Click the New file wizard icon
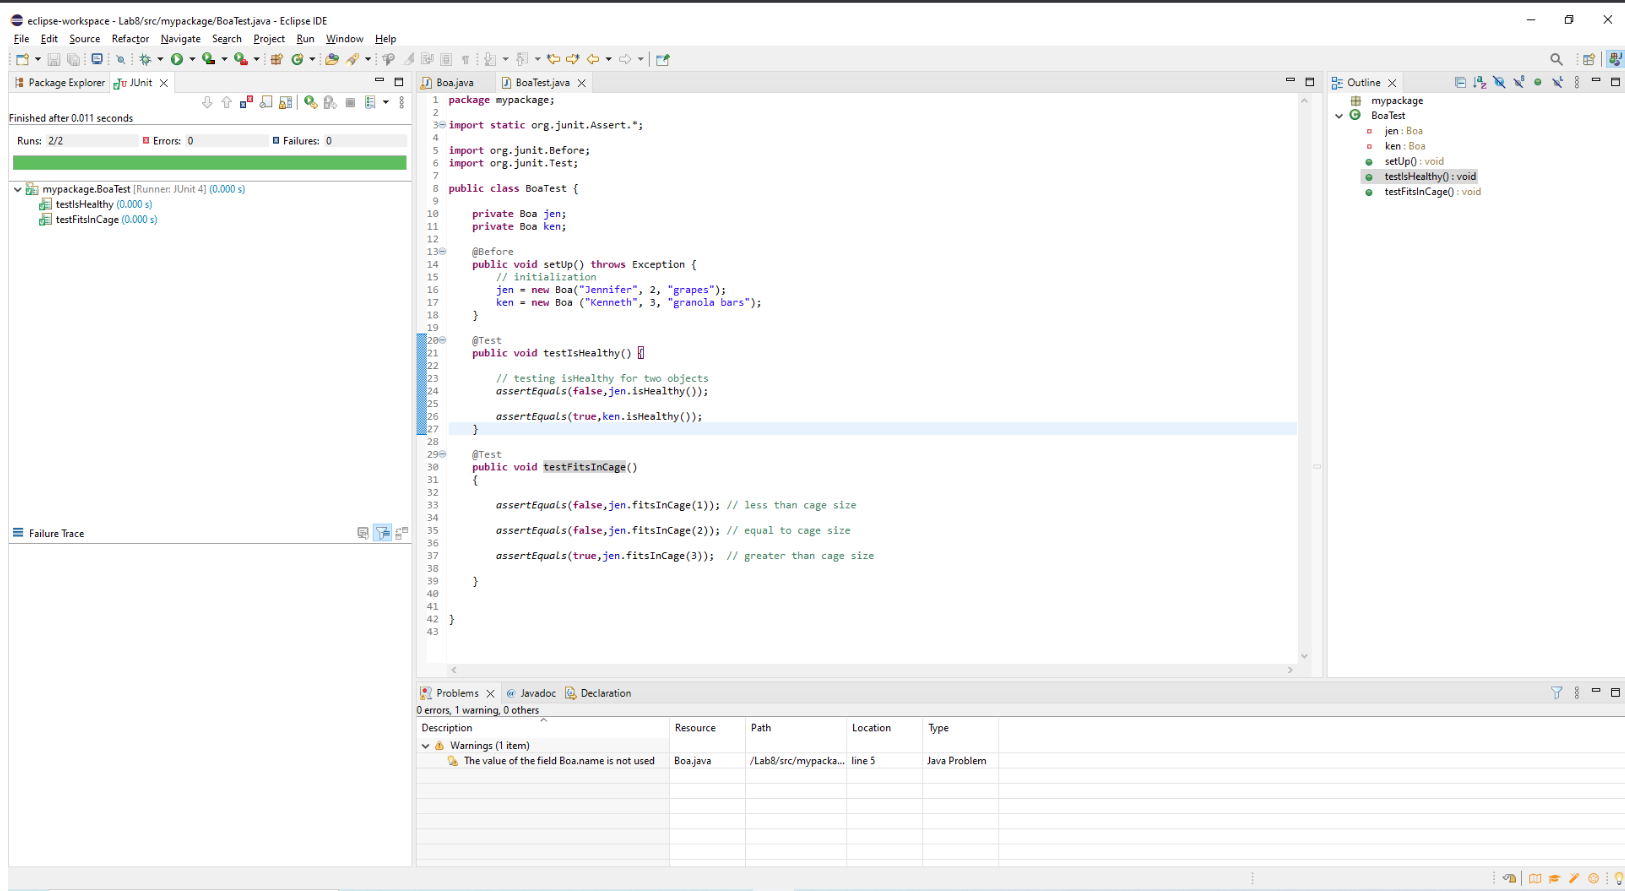Image resolution: width=1625 pixels, height=891 pixels. (x=22, y=59)
